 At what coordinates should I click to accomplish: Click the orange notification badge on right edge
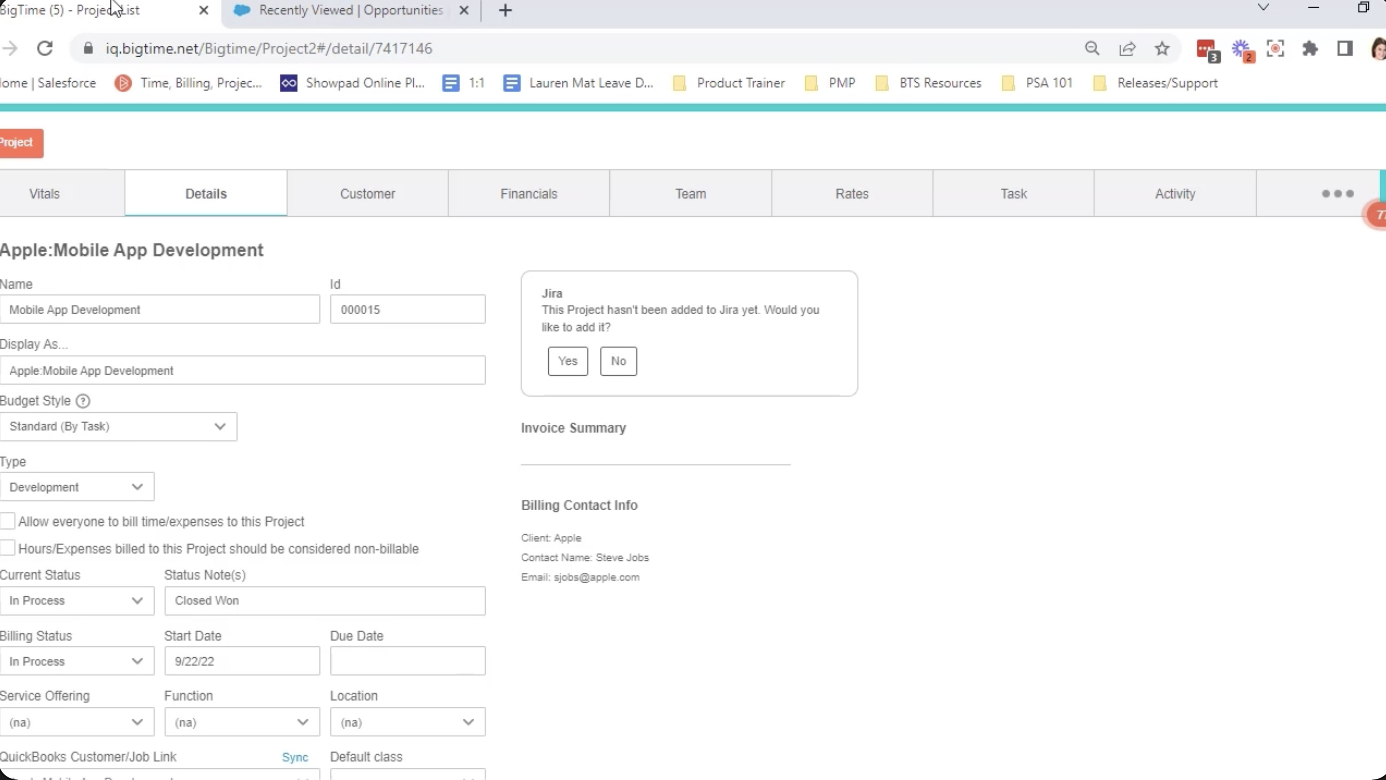pyautogui.click(x=1377, y=214)
